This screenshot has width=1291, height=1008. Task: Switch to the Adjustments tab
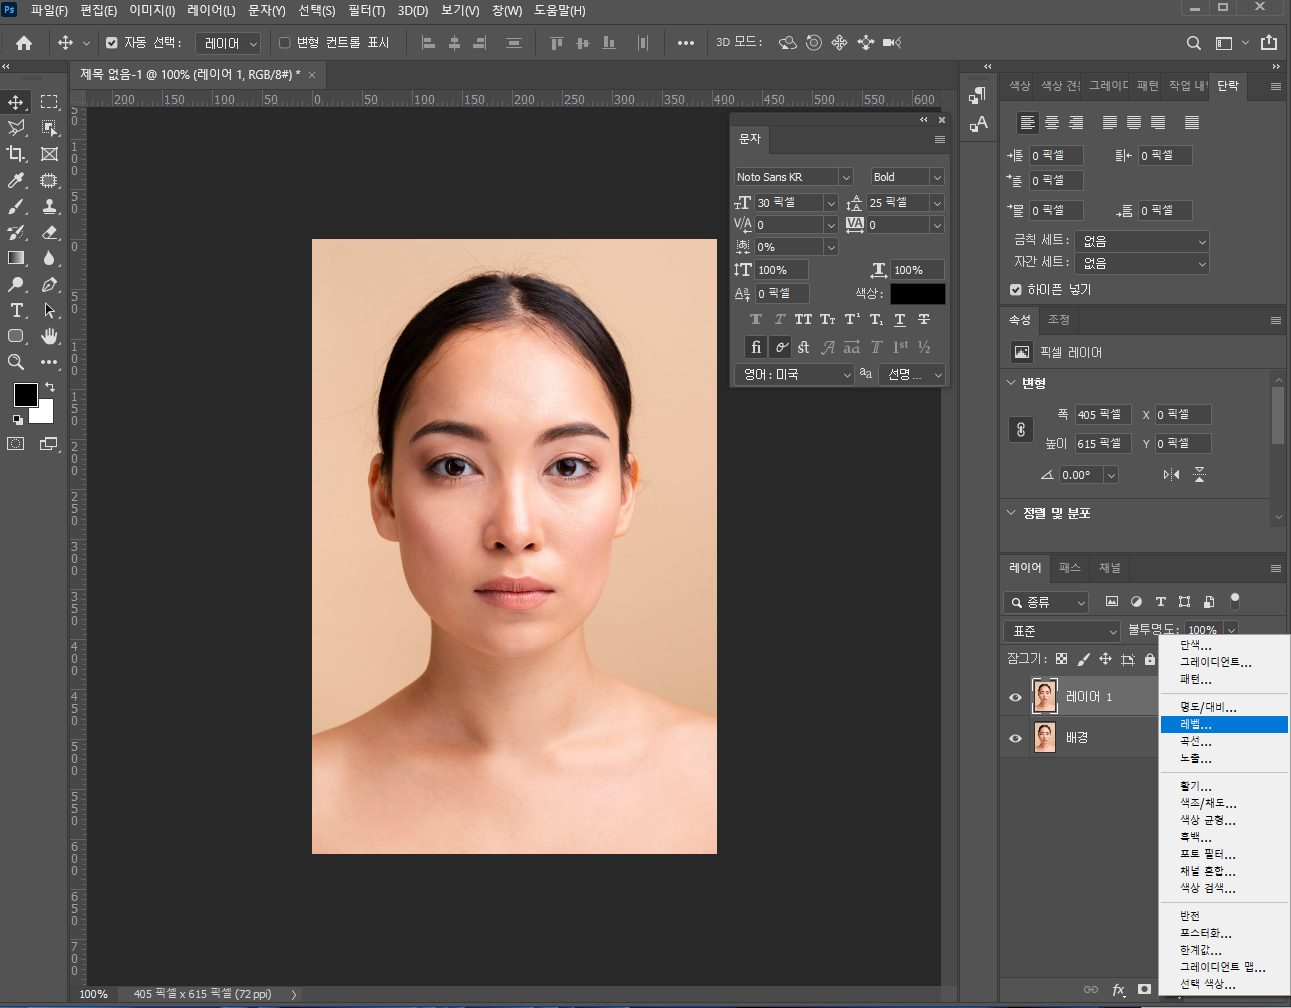(1059, 320)
